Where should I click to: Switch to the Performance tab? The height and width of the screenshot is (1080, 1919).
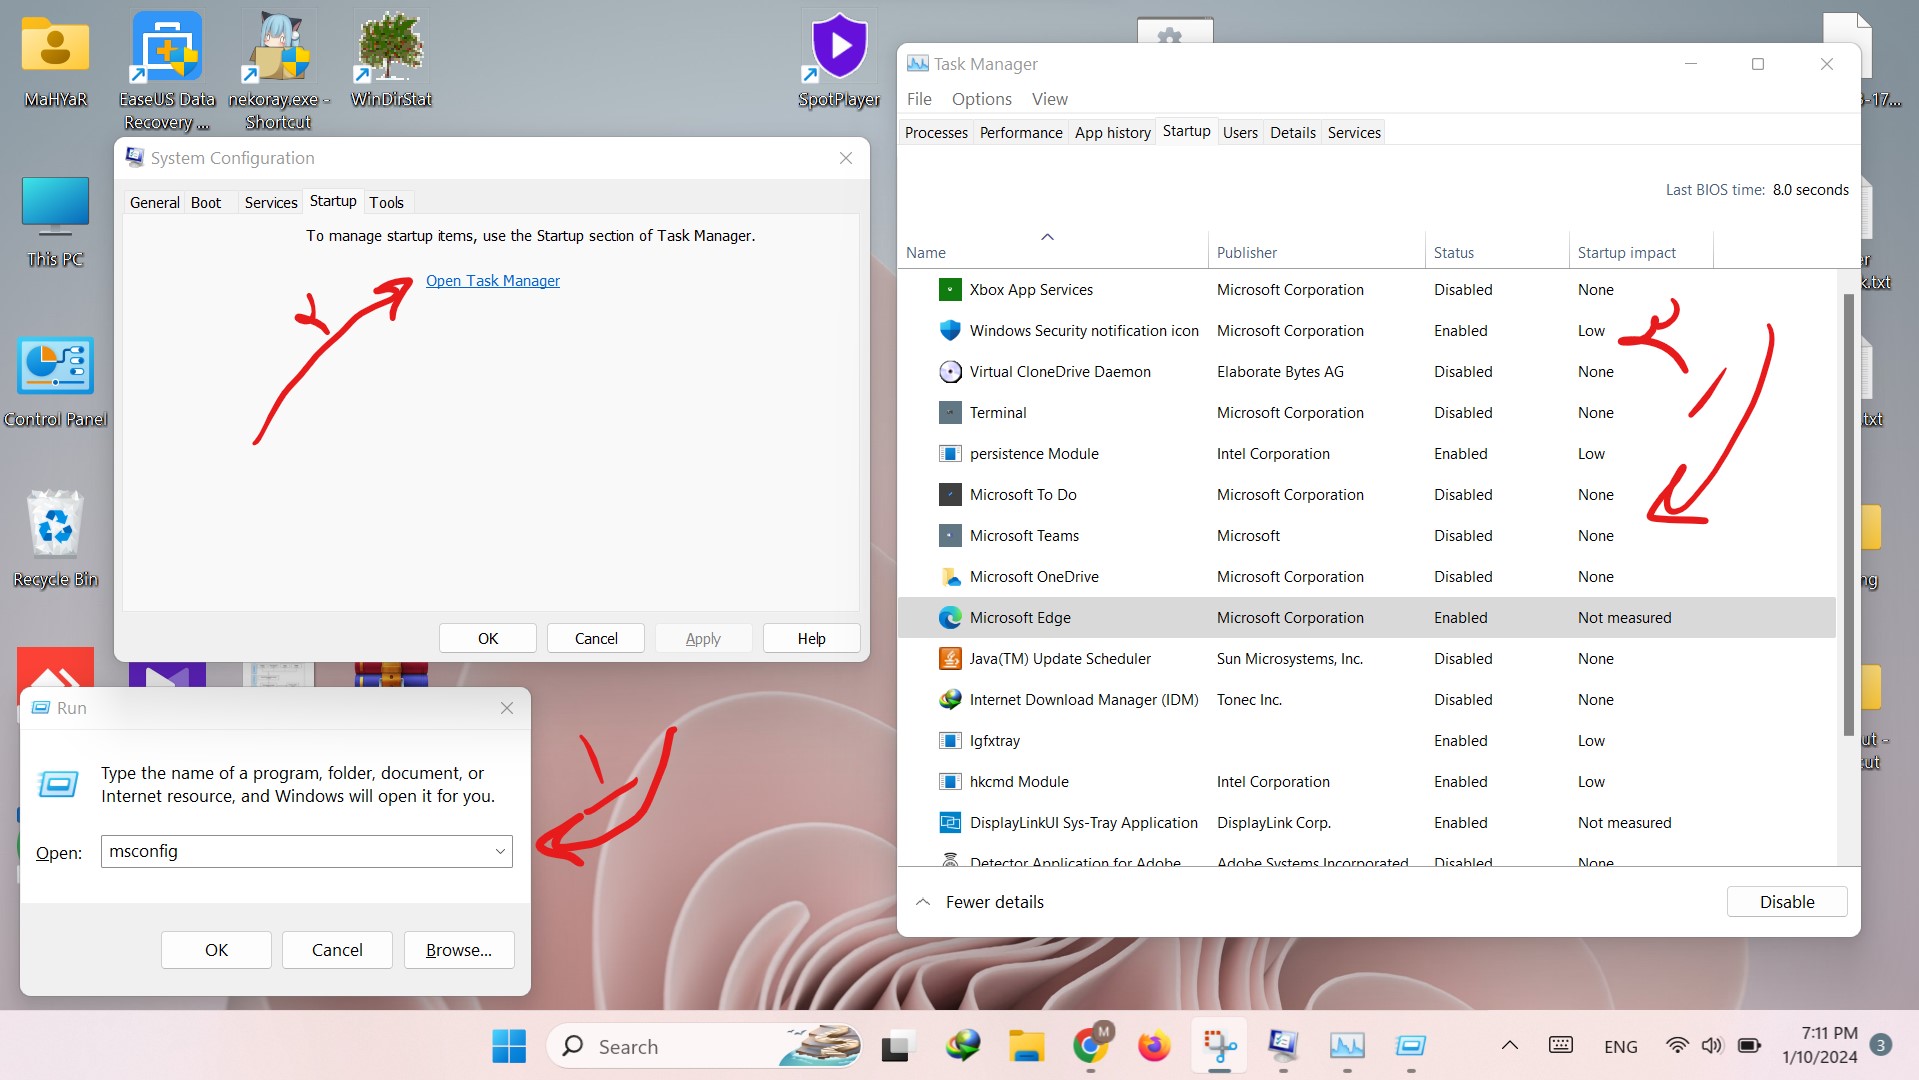click(x=1021, y=133)
